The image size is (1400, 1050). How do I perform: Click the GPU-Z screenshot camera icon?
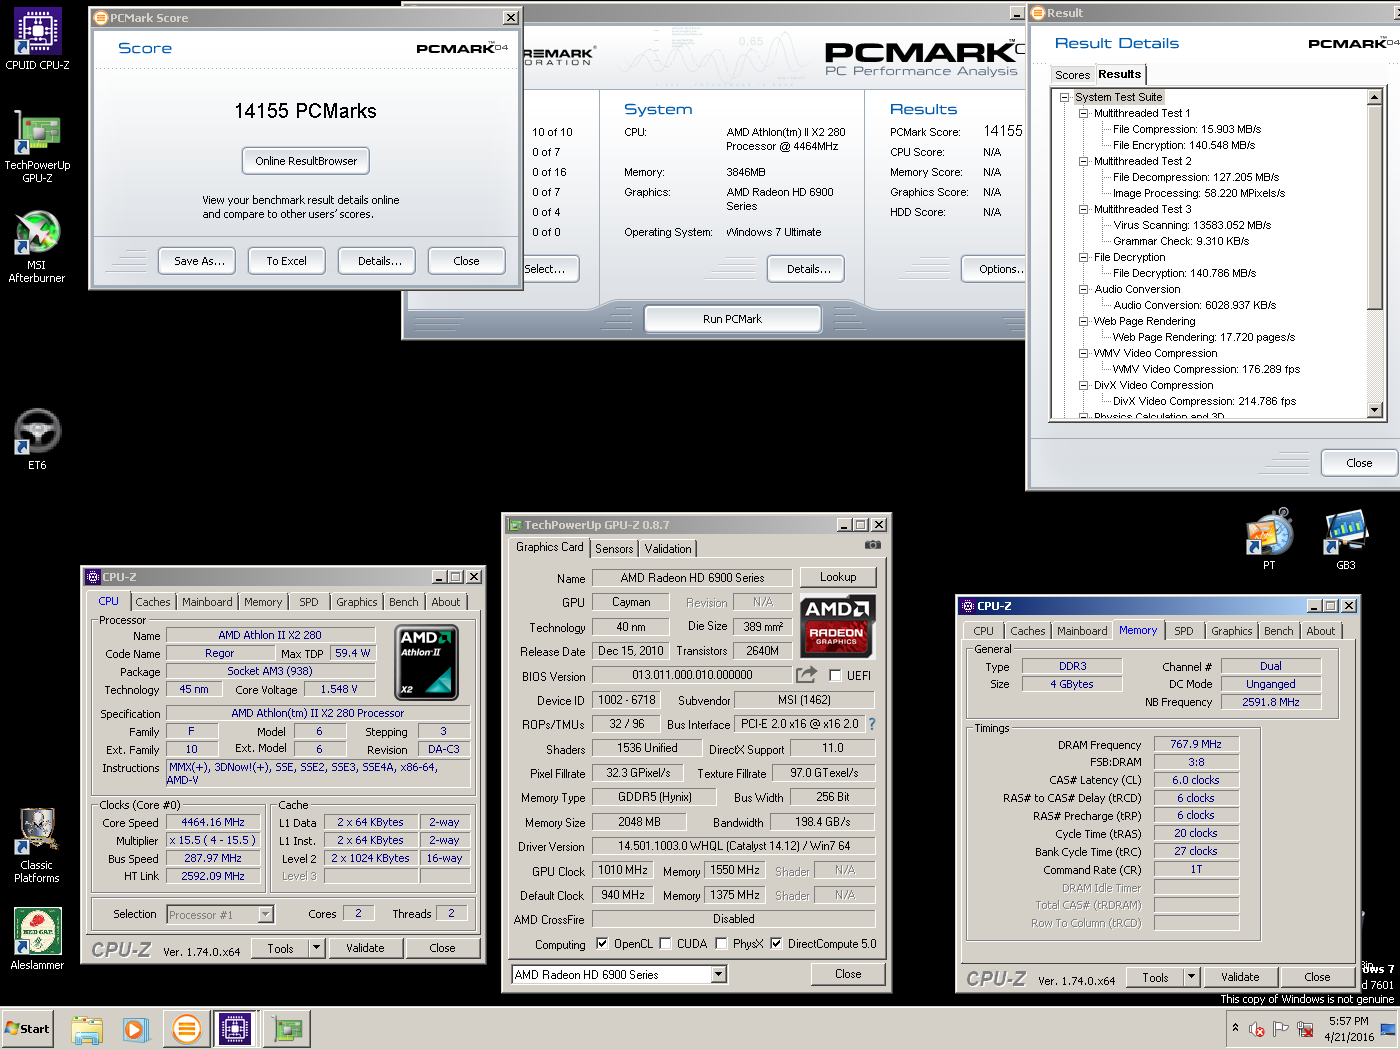pos(872,546)
